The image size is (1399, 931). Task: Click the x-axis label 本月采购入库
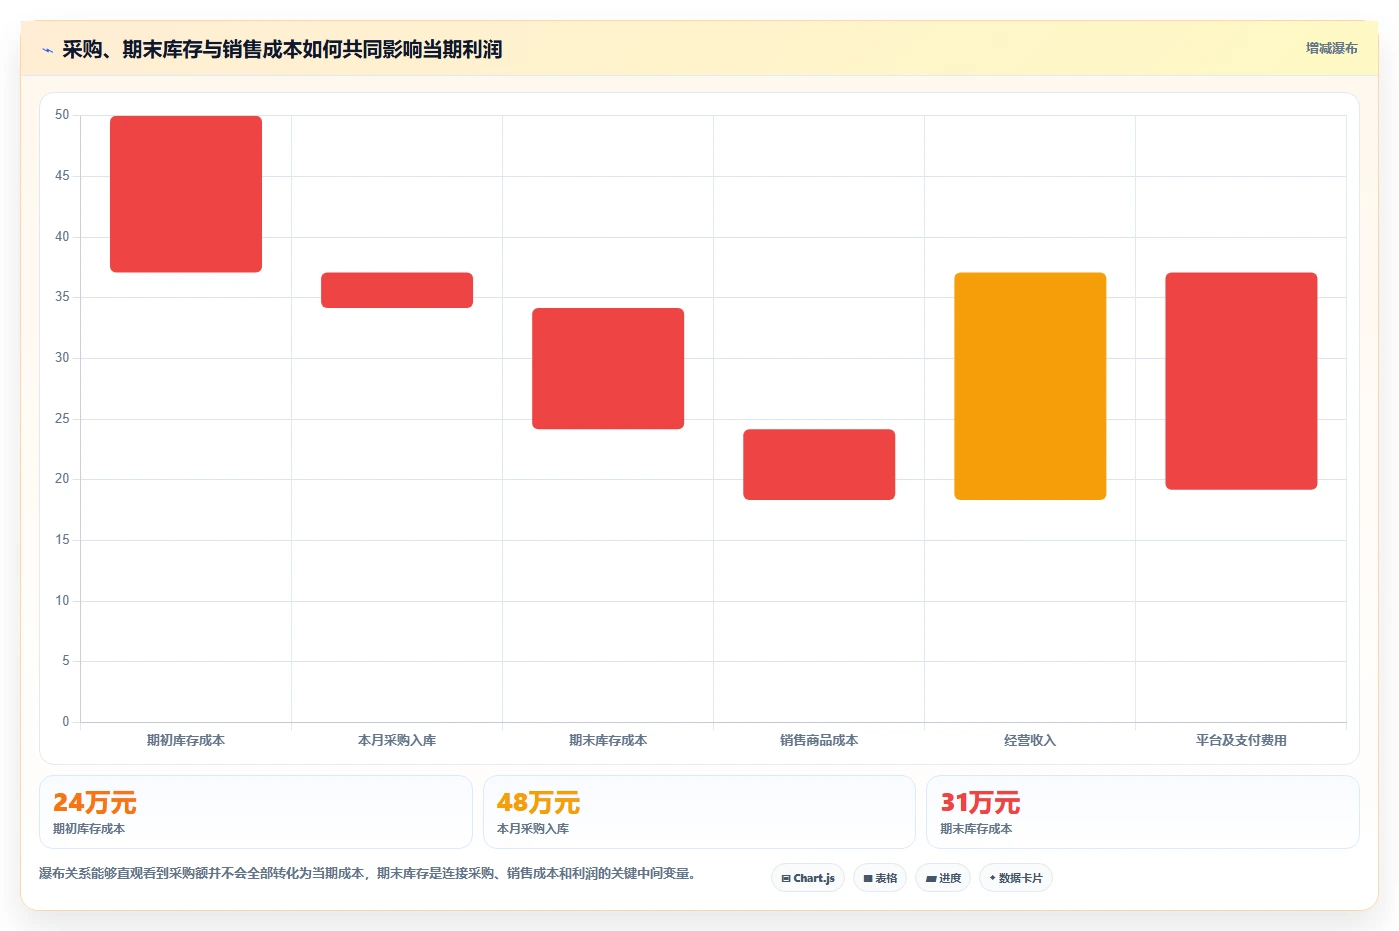click(397, 741)
